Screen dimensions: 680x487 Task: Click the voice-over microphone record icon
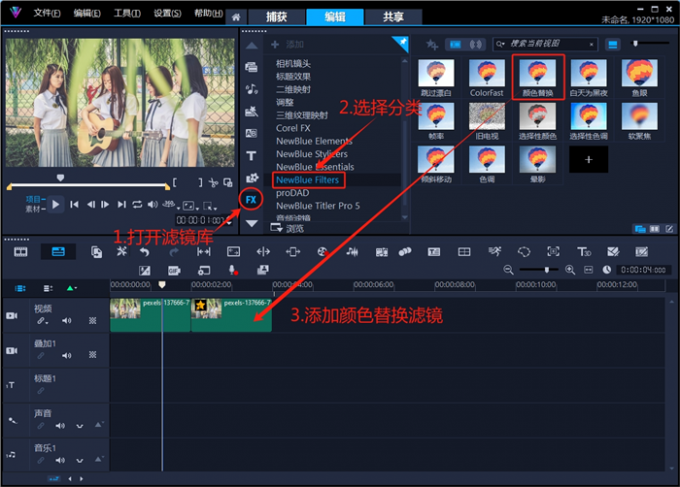coord(233,270)
